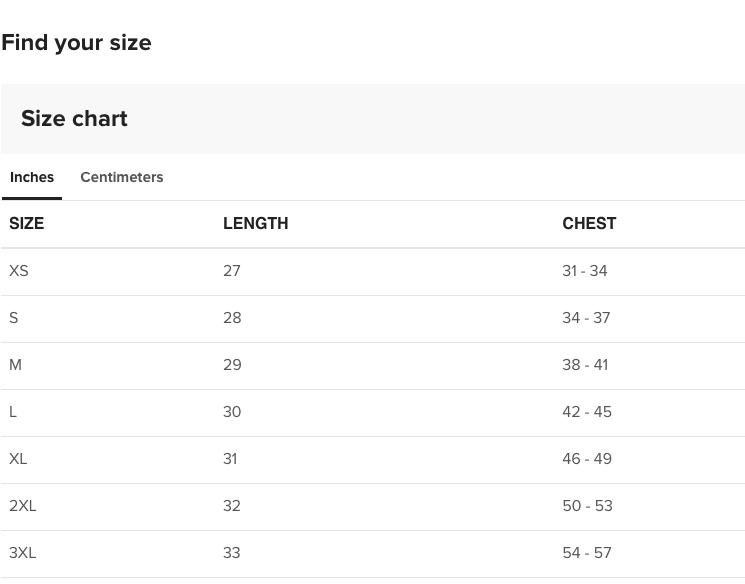This screenshot has height=584, width=745.
Task: Select the 2XL size row label
Action: [23, 506]
